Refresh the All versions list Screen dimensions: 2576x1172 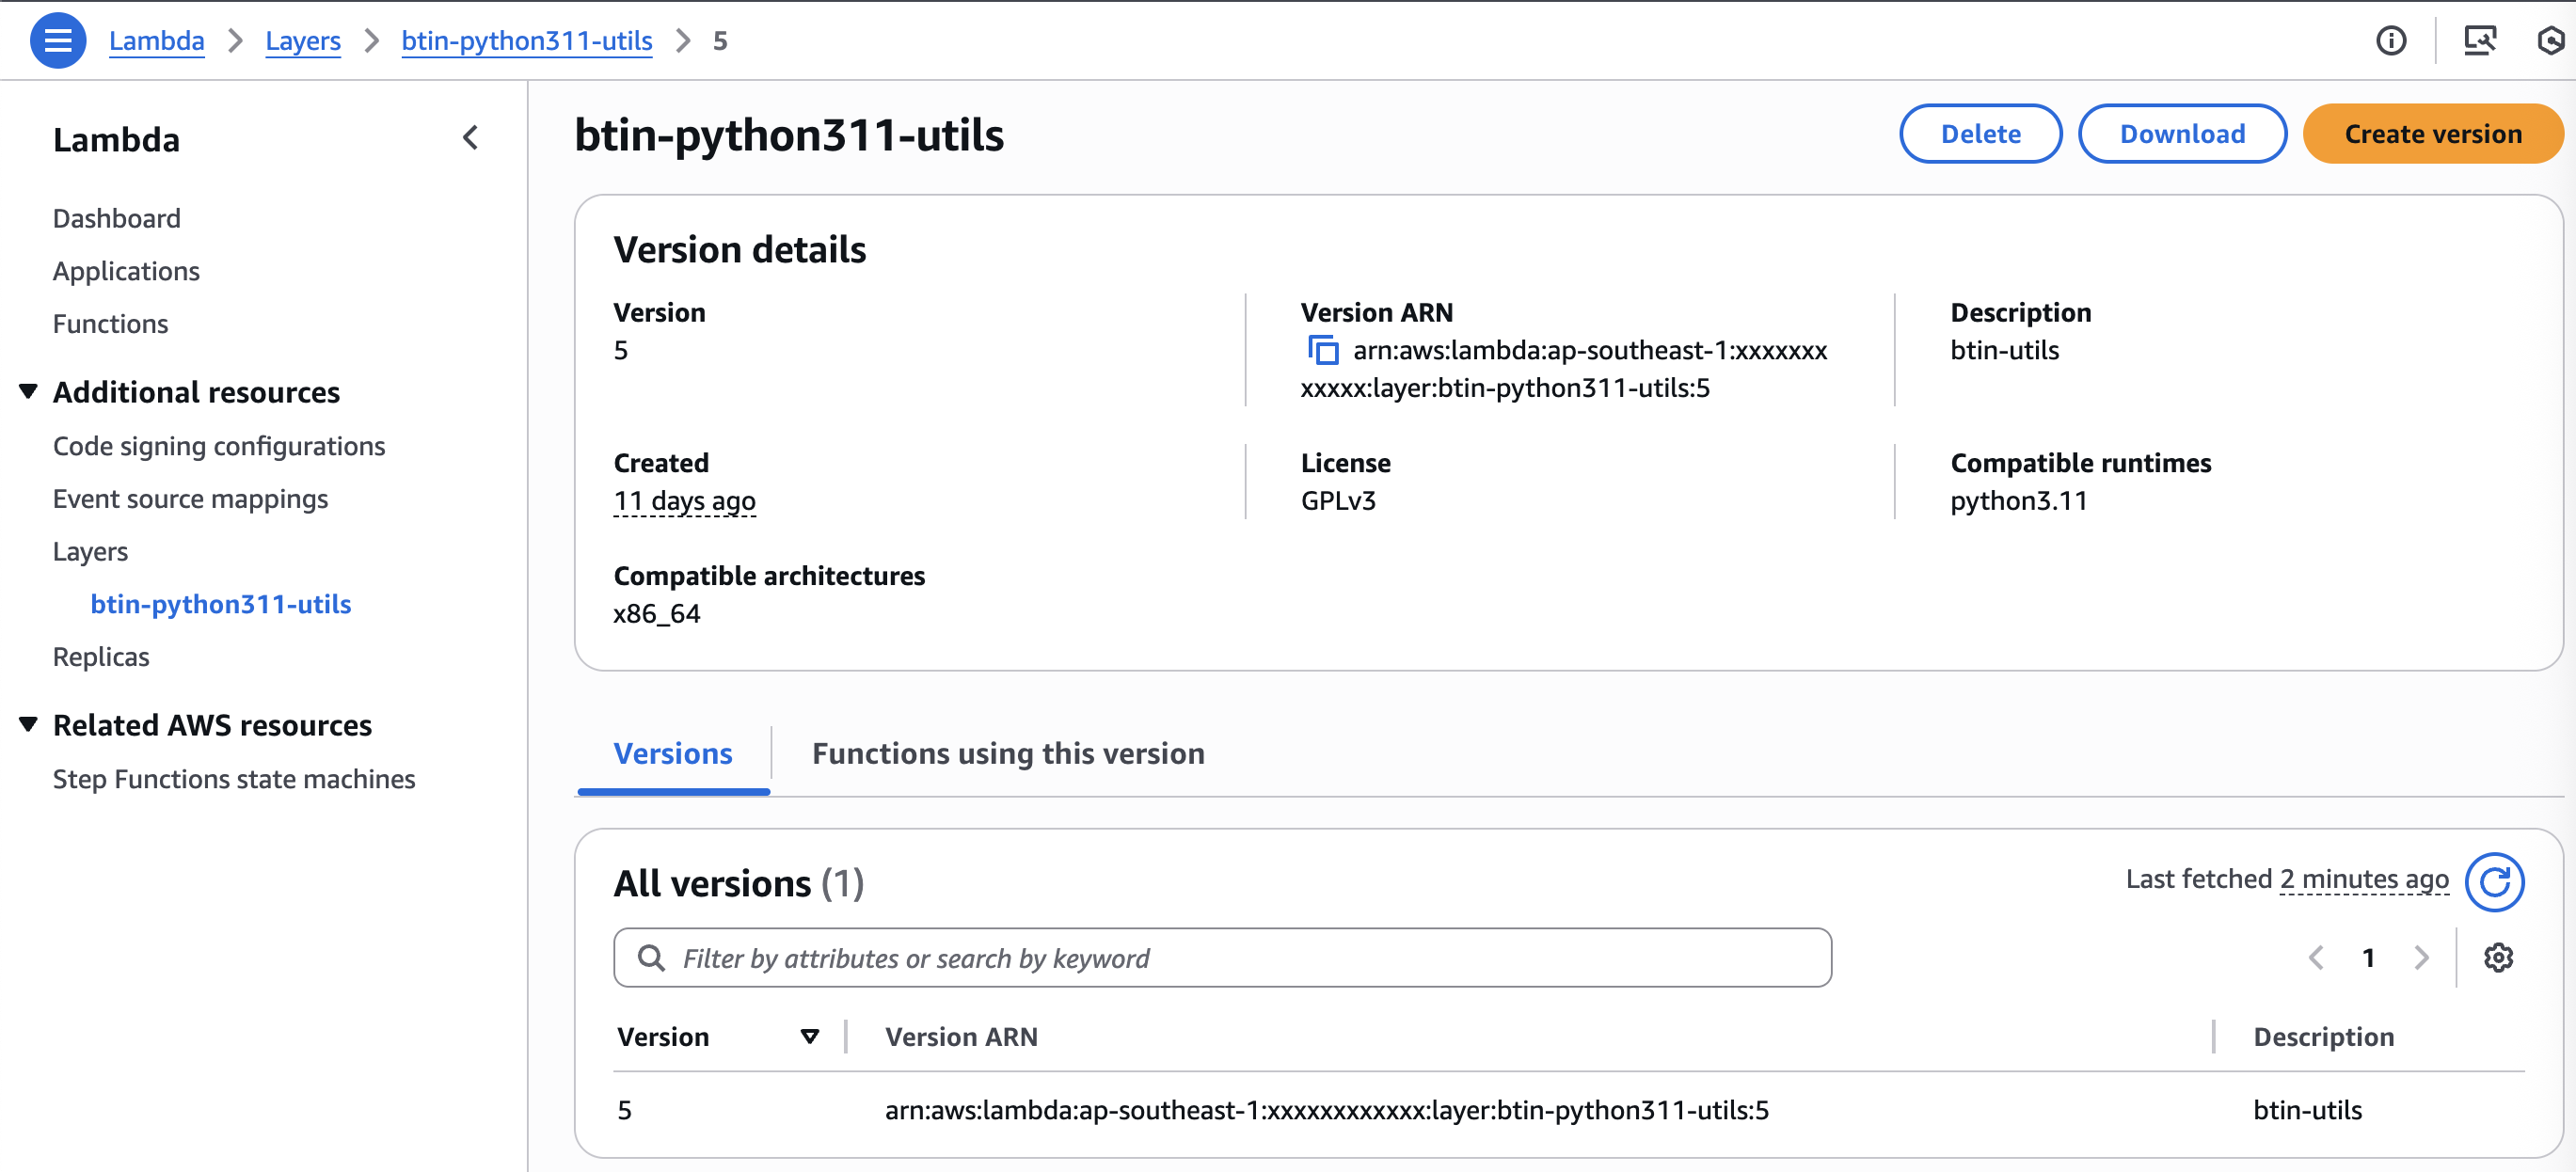point(2494,881)
